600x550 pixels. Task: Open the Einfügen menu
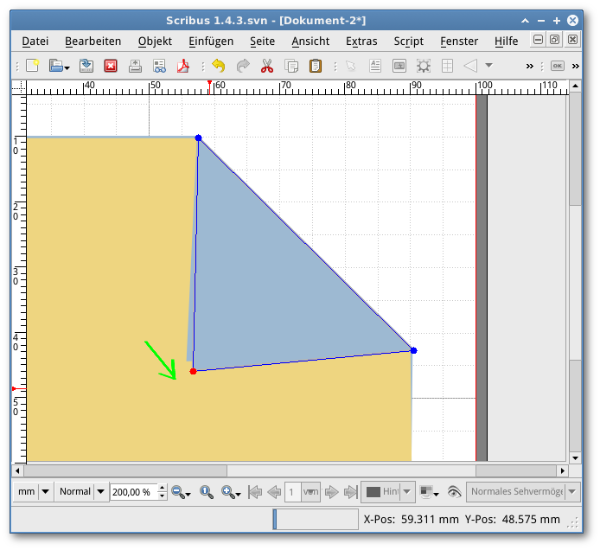tap(210, 41)
